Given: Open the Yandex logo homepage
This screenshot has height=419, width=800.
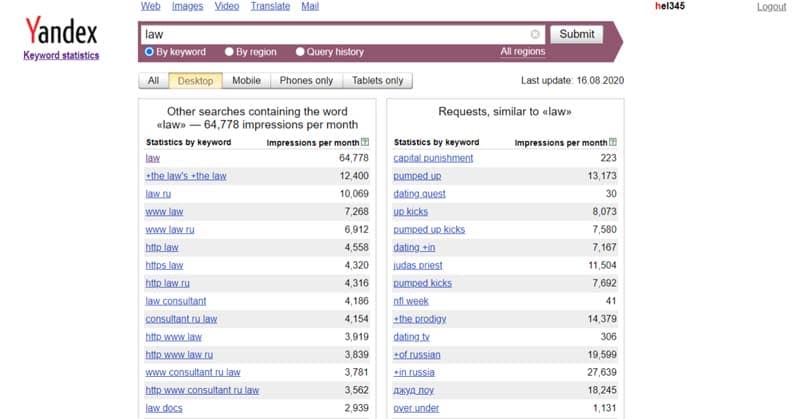Looking at the screenshot, I should [x=61, y=31].
